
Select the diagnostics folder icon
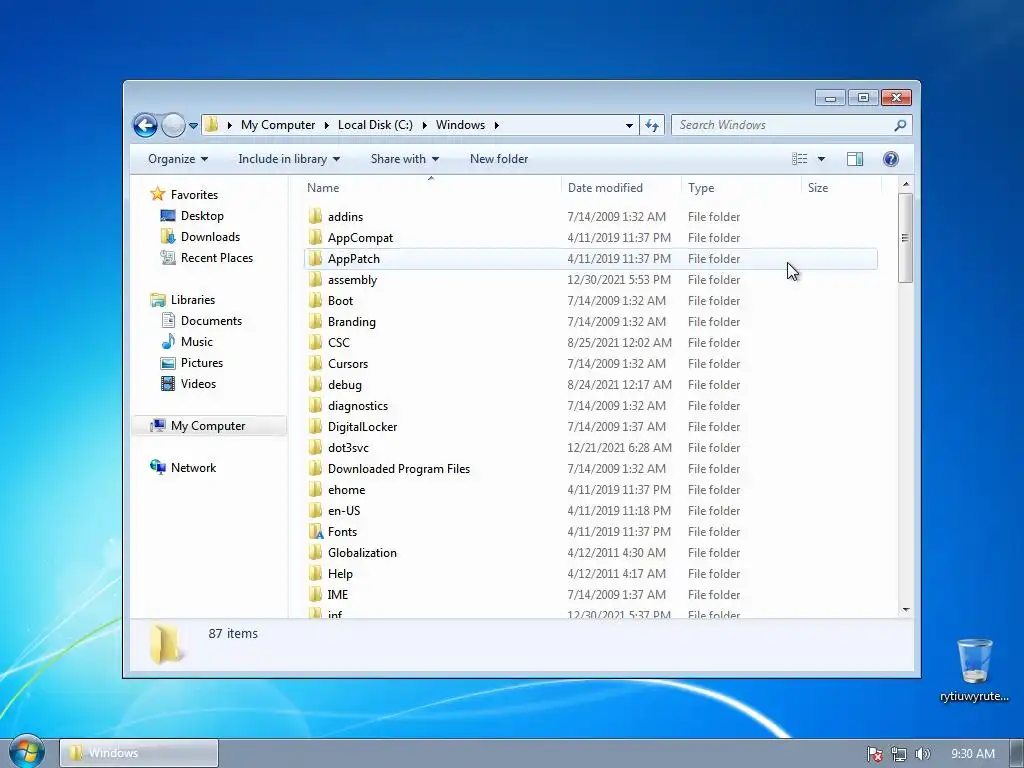315,406
